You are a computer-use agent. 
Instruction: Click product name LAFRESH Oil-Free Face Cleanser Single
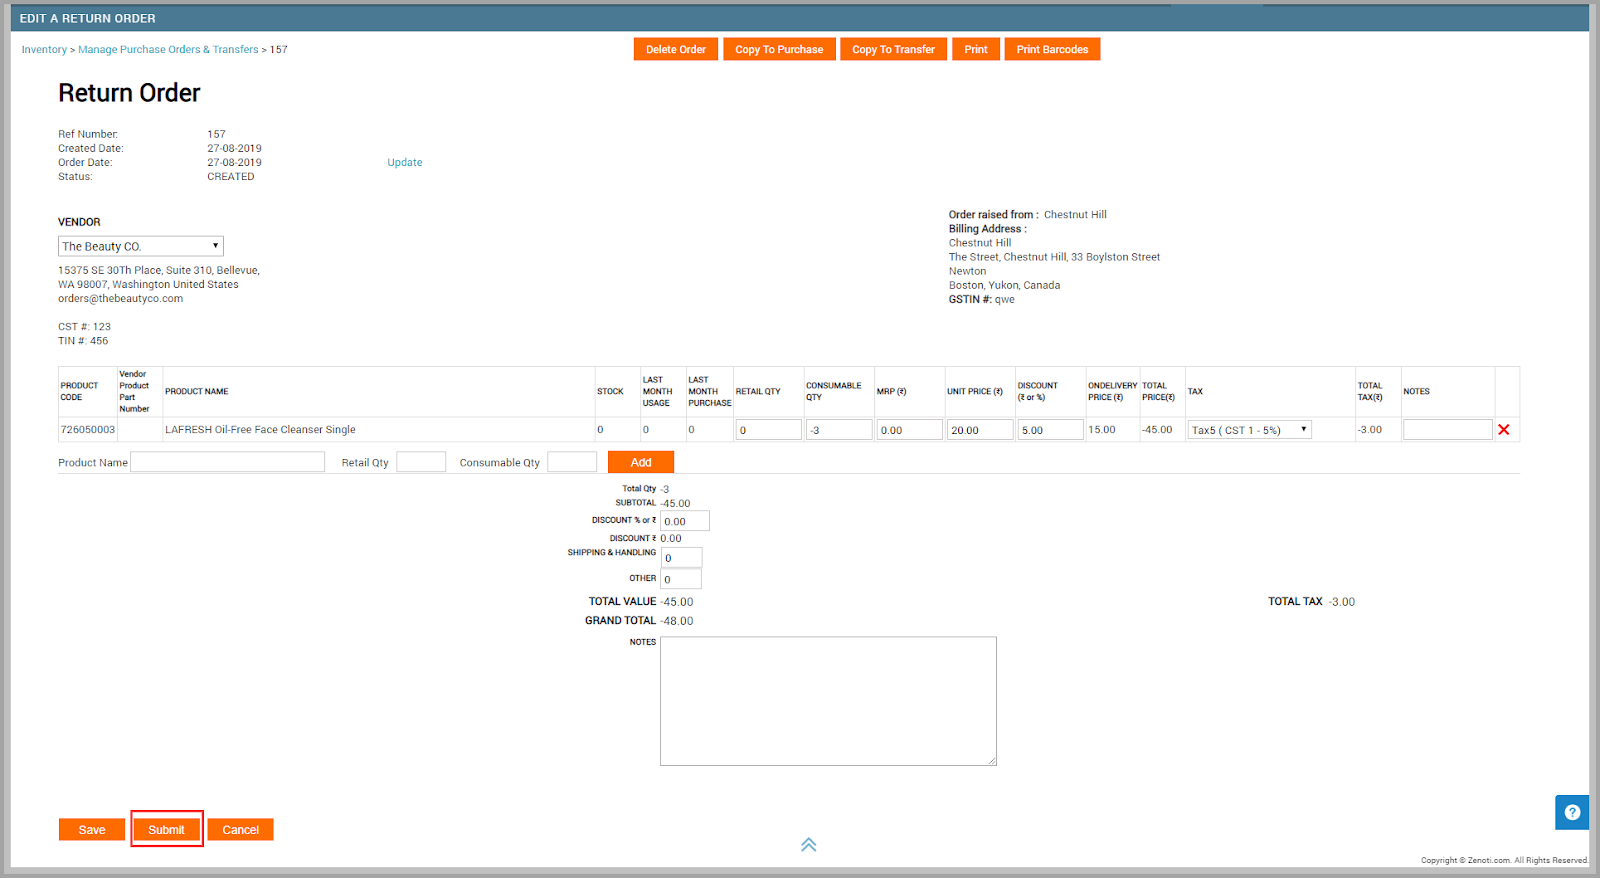pos(260,430)
